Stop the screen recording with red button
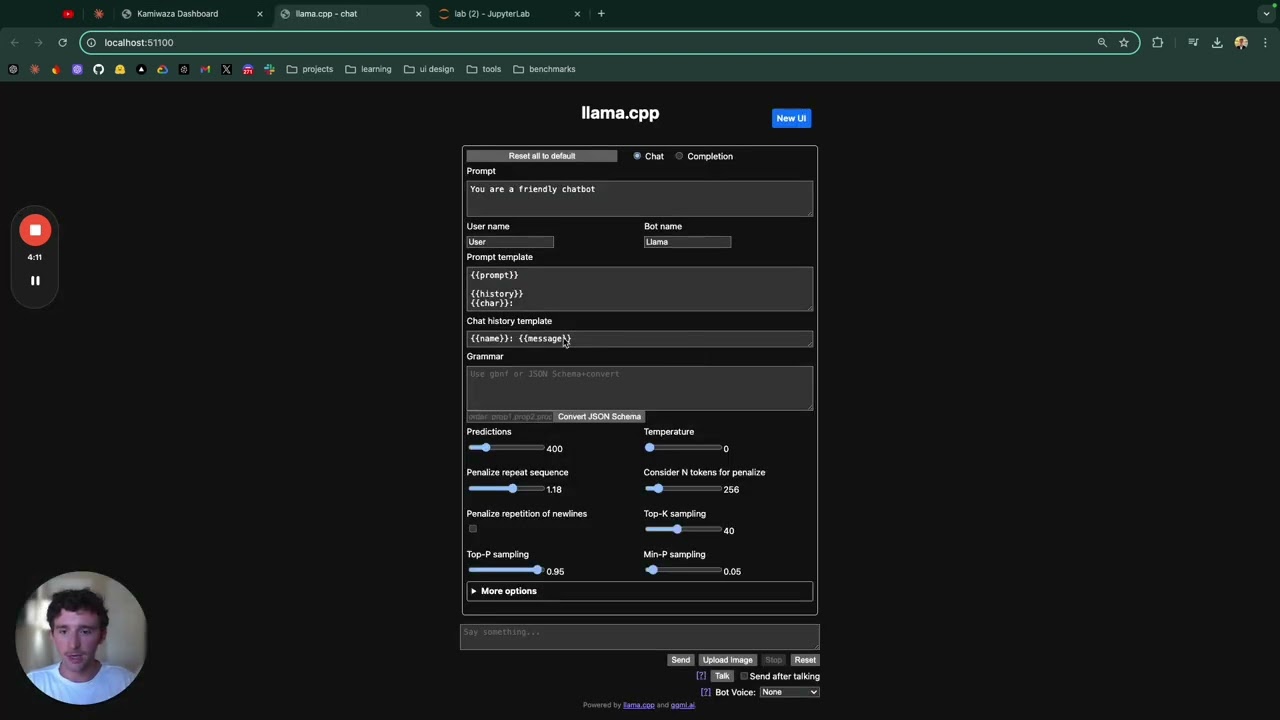The width and height of the screenshot is (1280, 720). click(35, 230)
